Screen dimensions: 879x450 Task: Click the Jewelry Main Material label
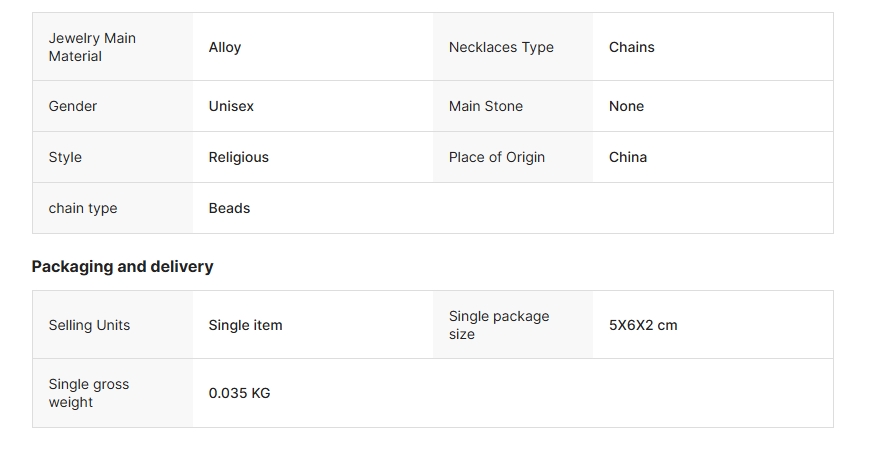(92, 47)
